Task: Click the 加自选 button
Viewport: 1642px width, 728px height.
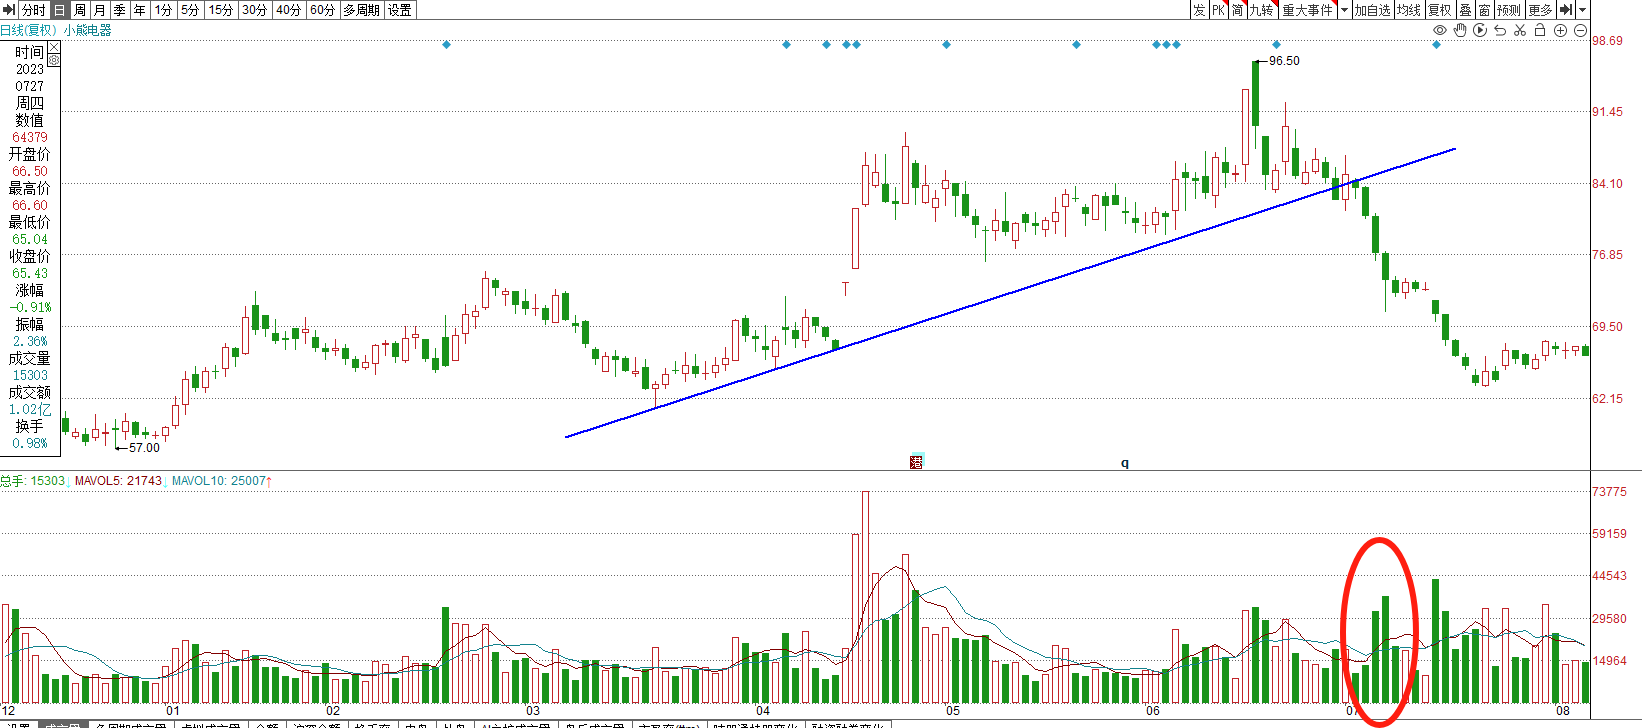Action: coord(1372,10)
